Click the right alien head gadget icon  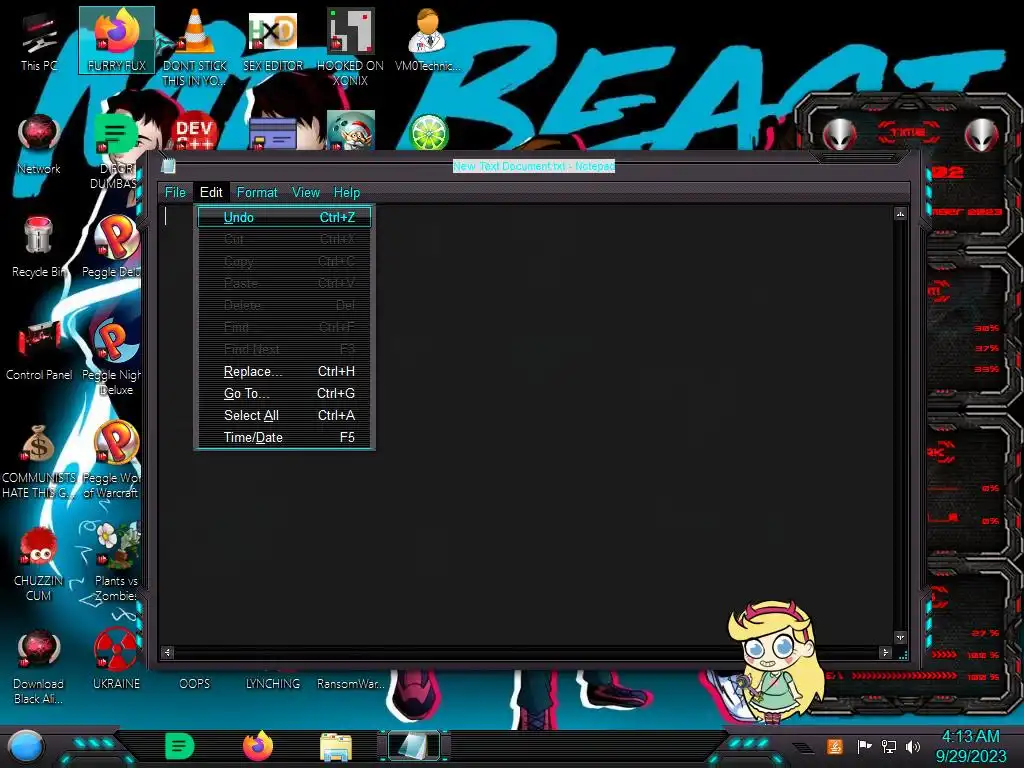pos(982,135)
